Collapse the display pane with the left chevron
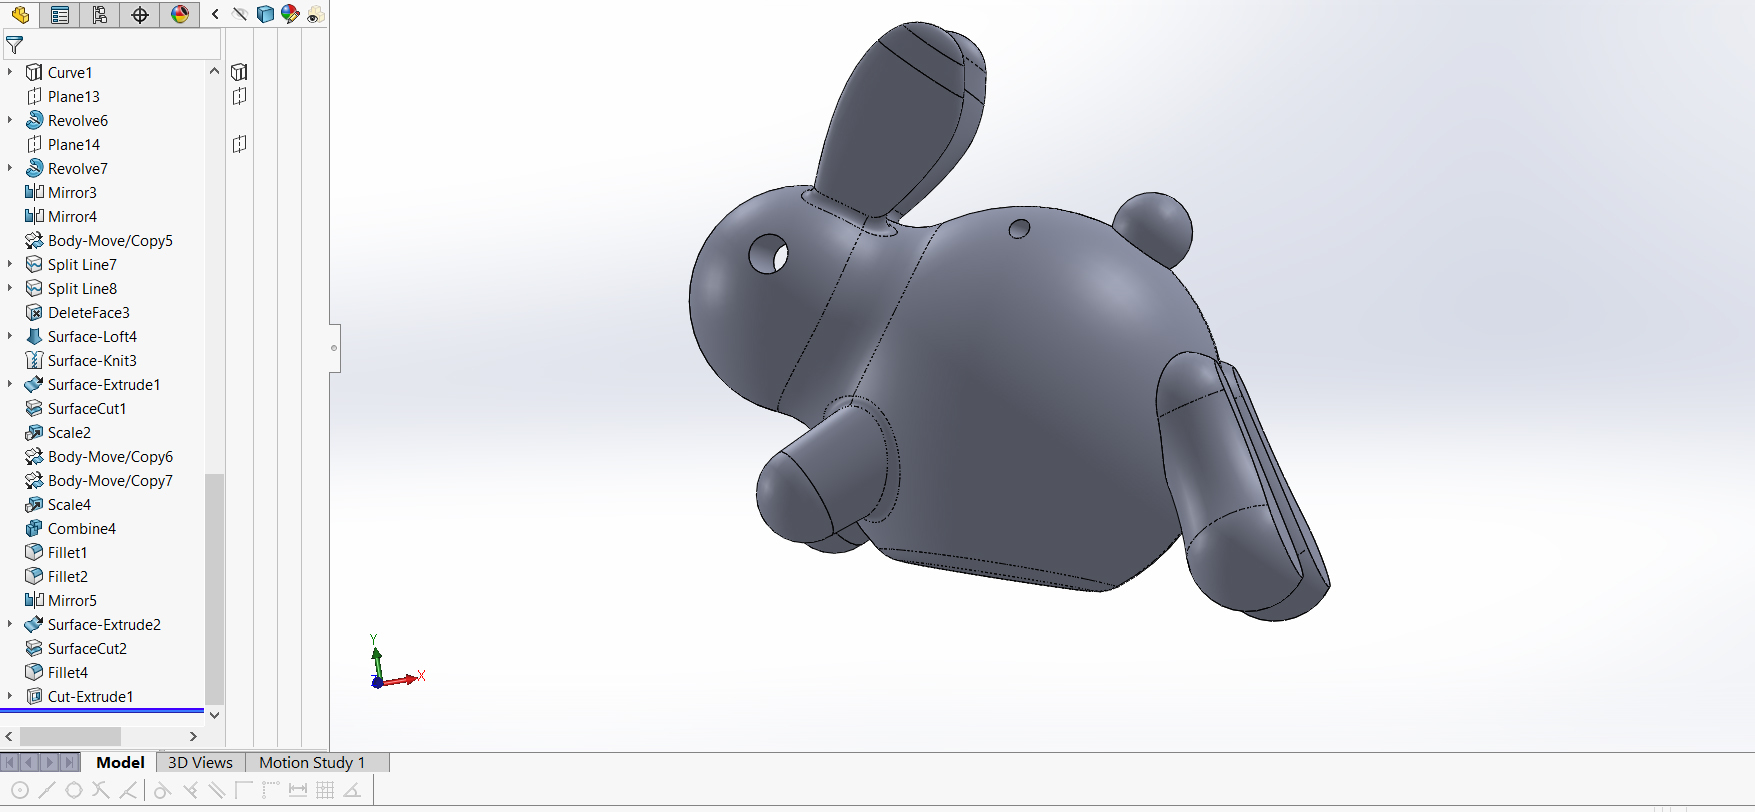 215,14
